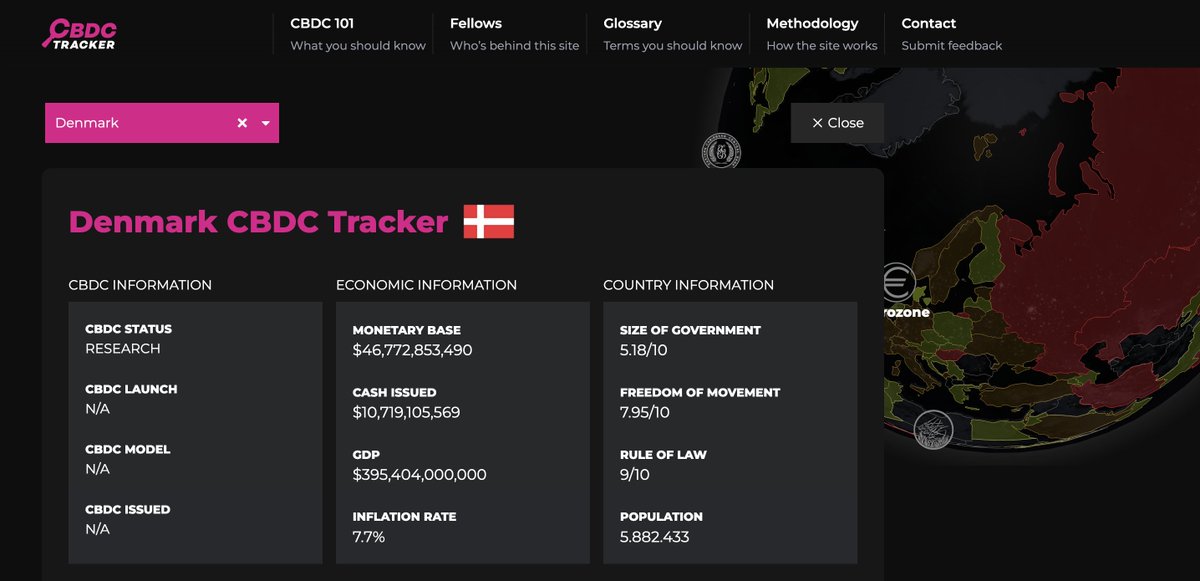This screenshot has width=1200, height=581.
Task: Click the cash issued value $10,719,105,569
Action: click(406, 412)
